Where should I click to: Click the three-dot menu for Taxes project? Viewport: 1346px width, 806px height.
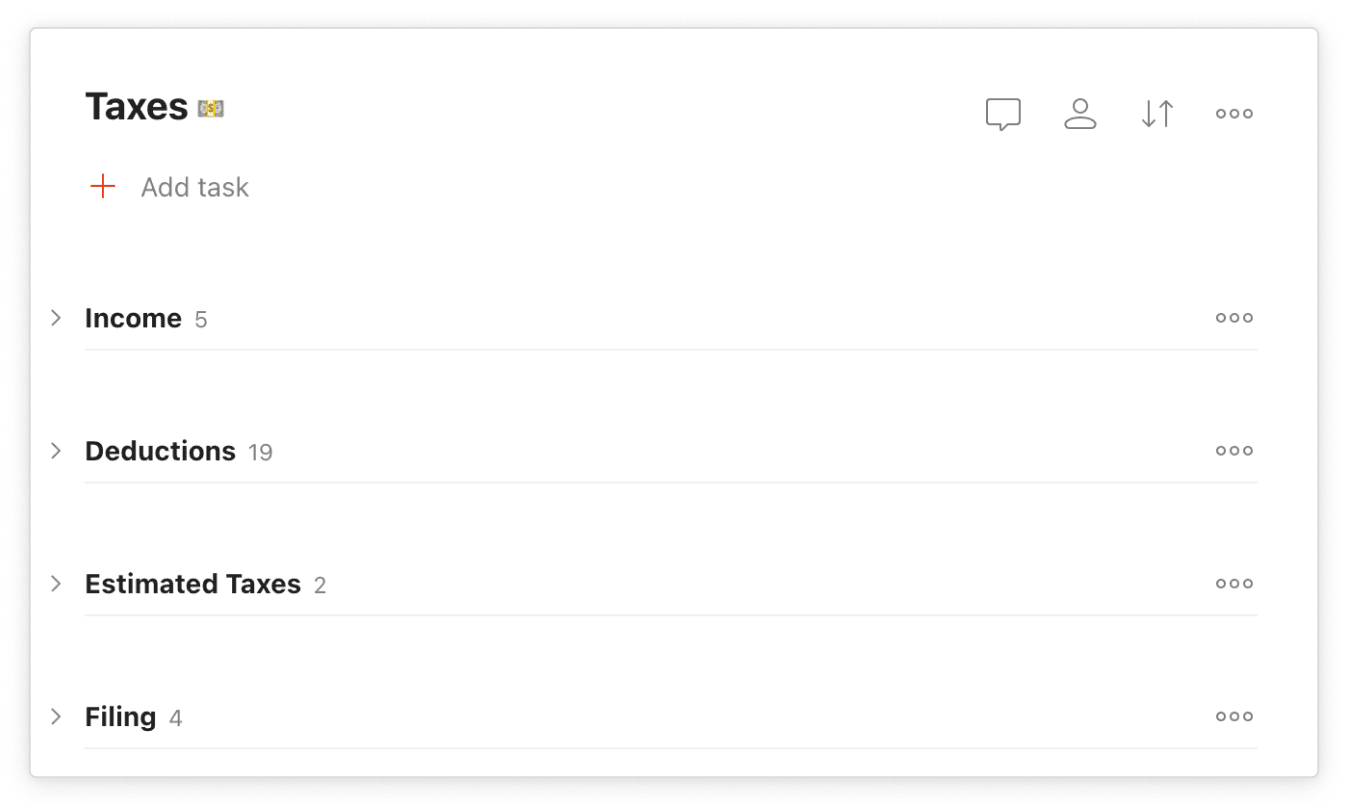click(1233, 113)
